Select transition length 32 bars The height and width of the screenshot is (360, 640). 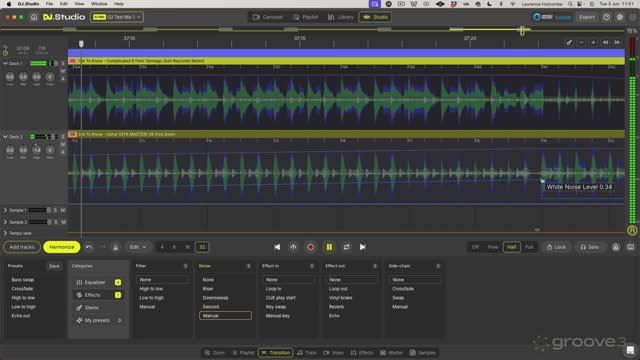click(202, 247)
